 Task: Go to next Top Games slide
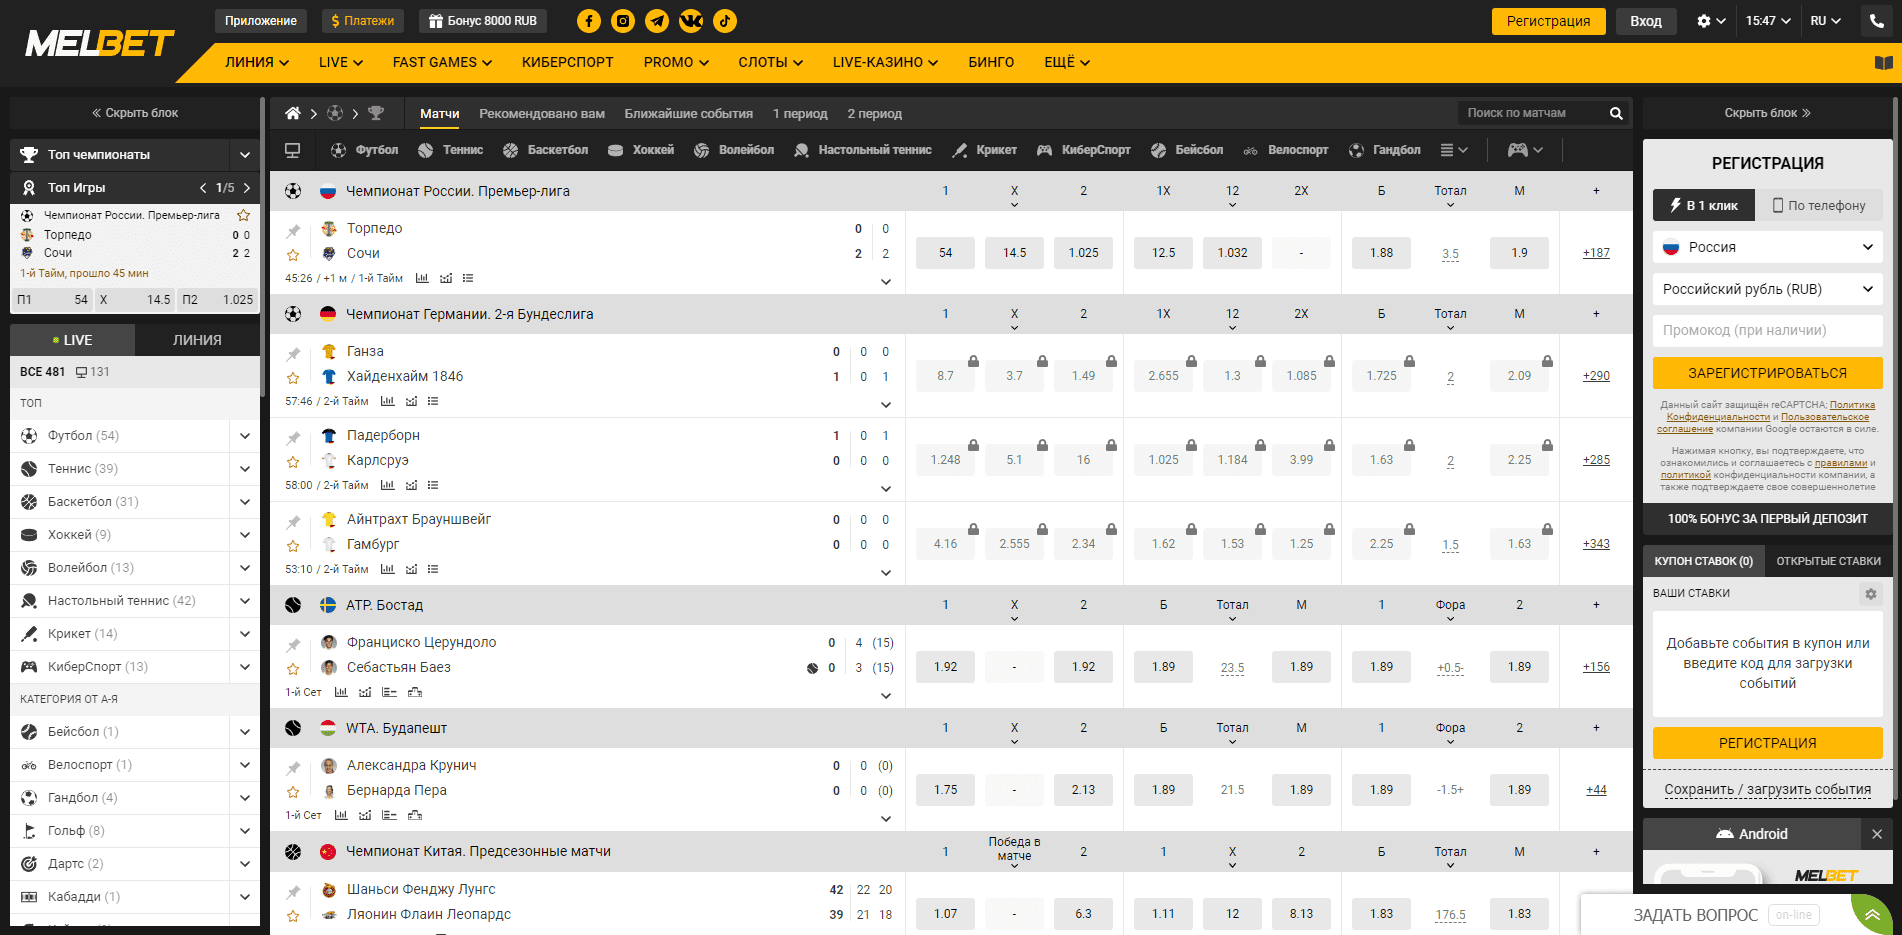pos(247,187)
